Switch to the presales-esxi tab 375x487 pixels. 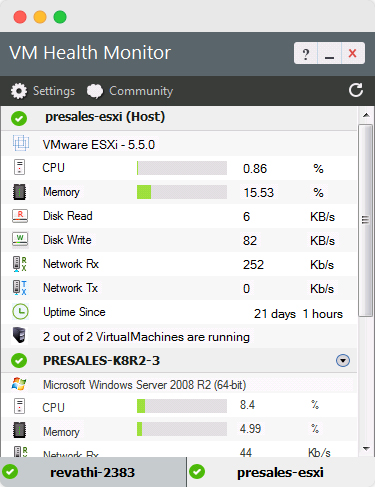click(281, 472)
